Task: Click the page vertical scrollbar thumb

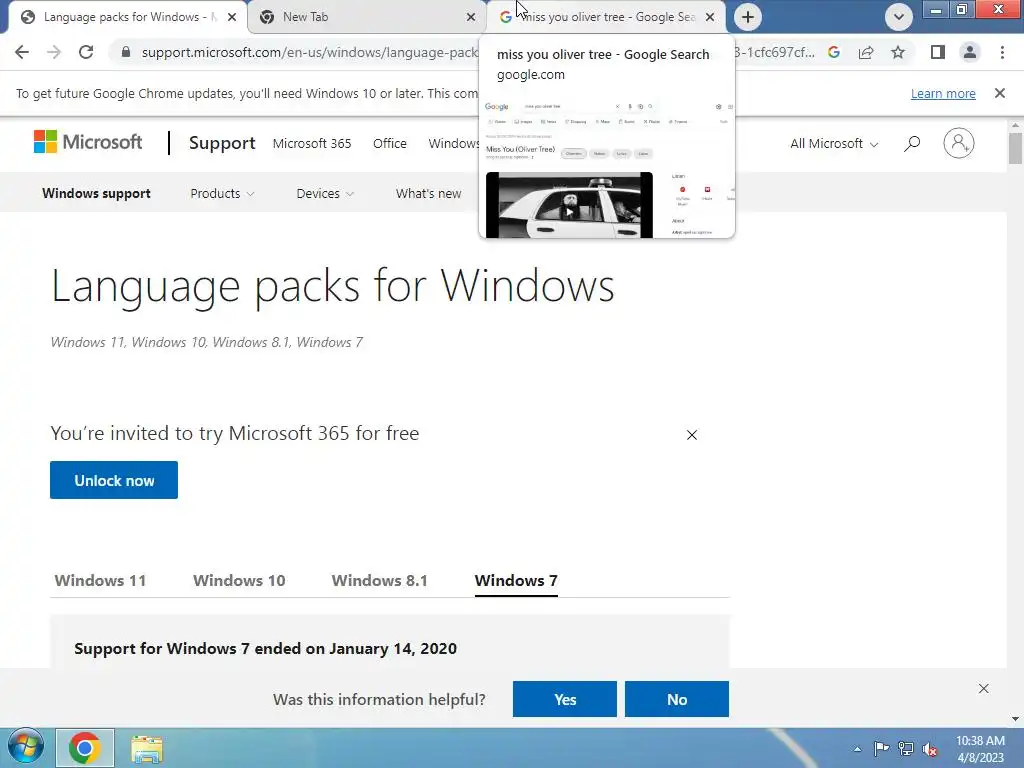Action: pyautogui.click(x=1015, y=148)
